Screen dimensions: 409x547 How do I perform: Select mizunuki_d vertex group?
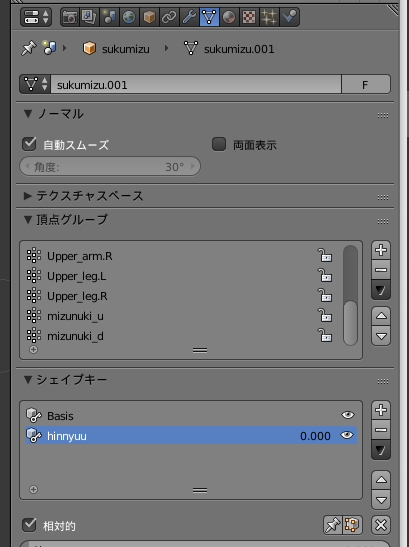170,336
